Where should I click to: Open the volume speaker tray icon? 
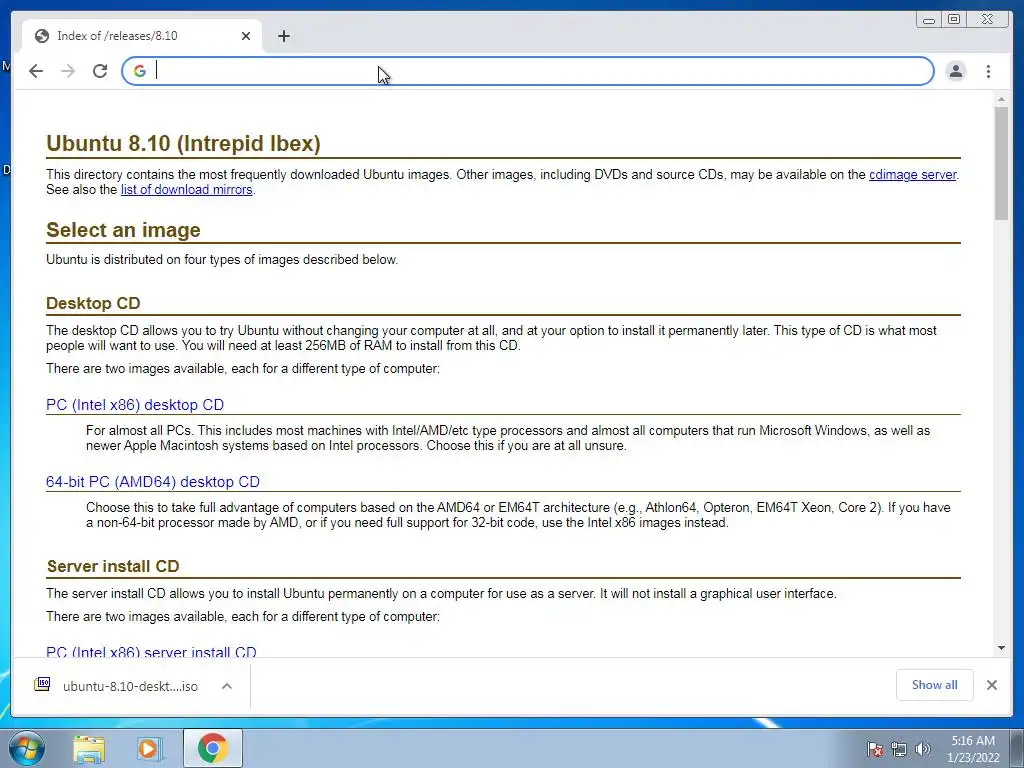923,749
